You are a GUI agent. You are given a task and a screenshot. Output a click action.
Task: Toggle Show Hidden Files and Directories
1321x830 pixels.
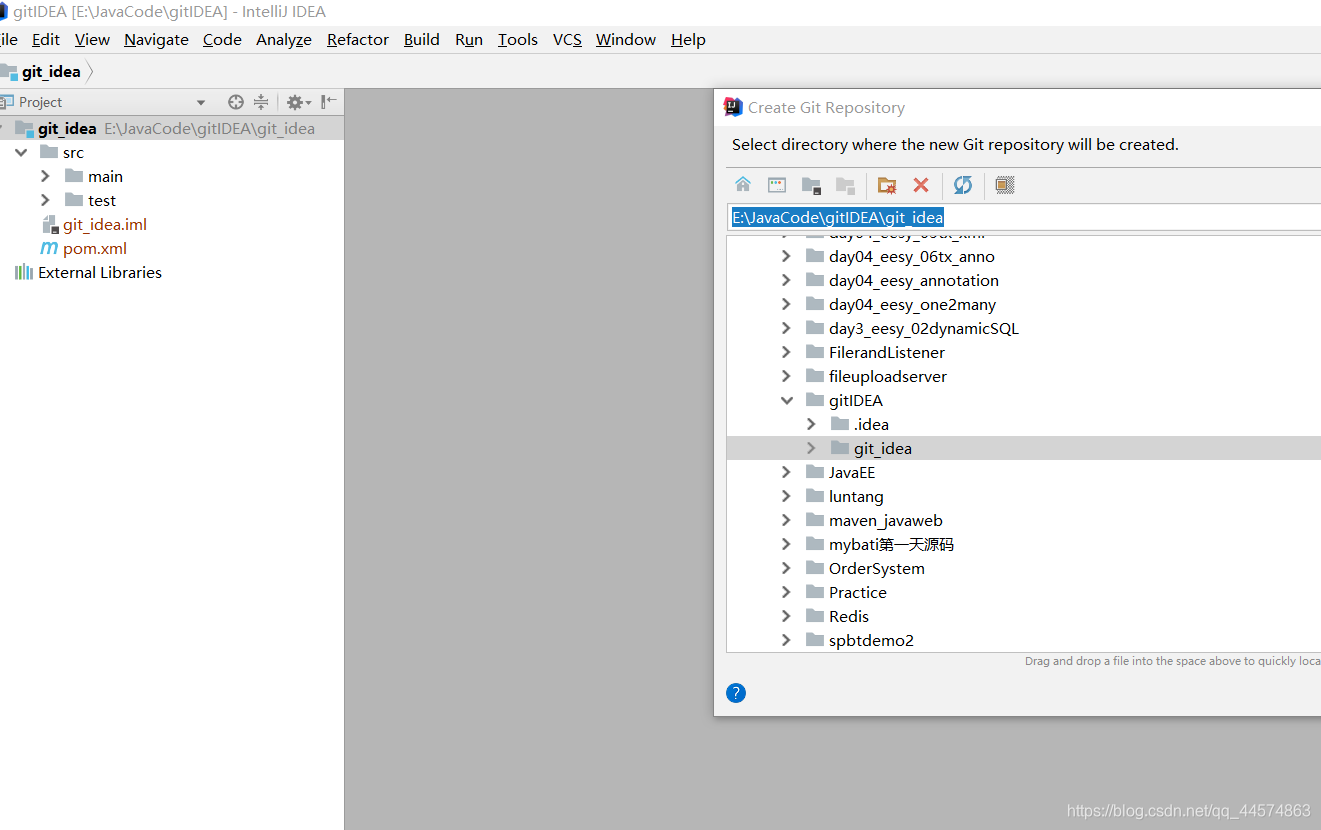(1005, 185)
